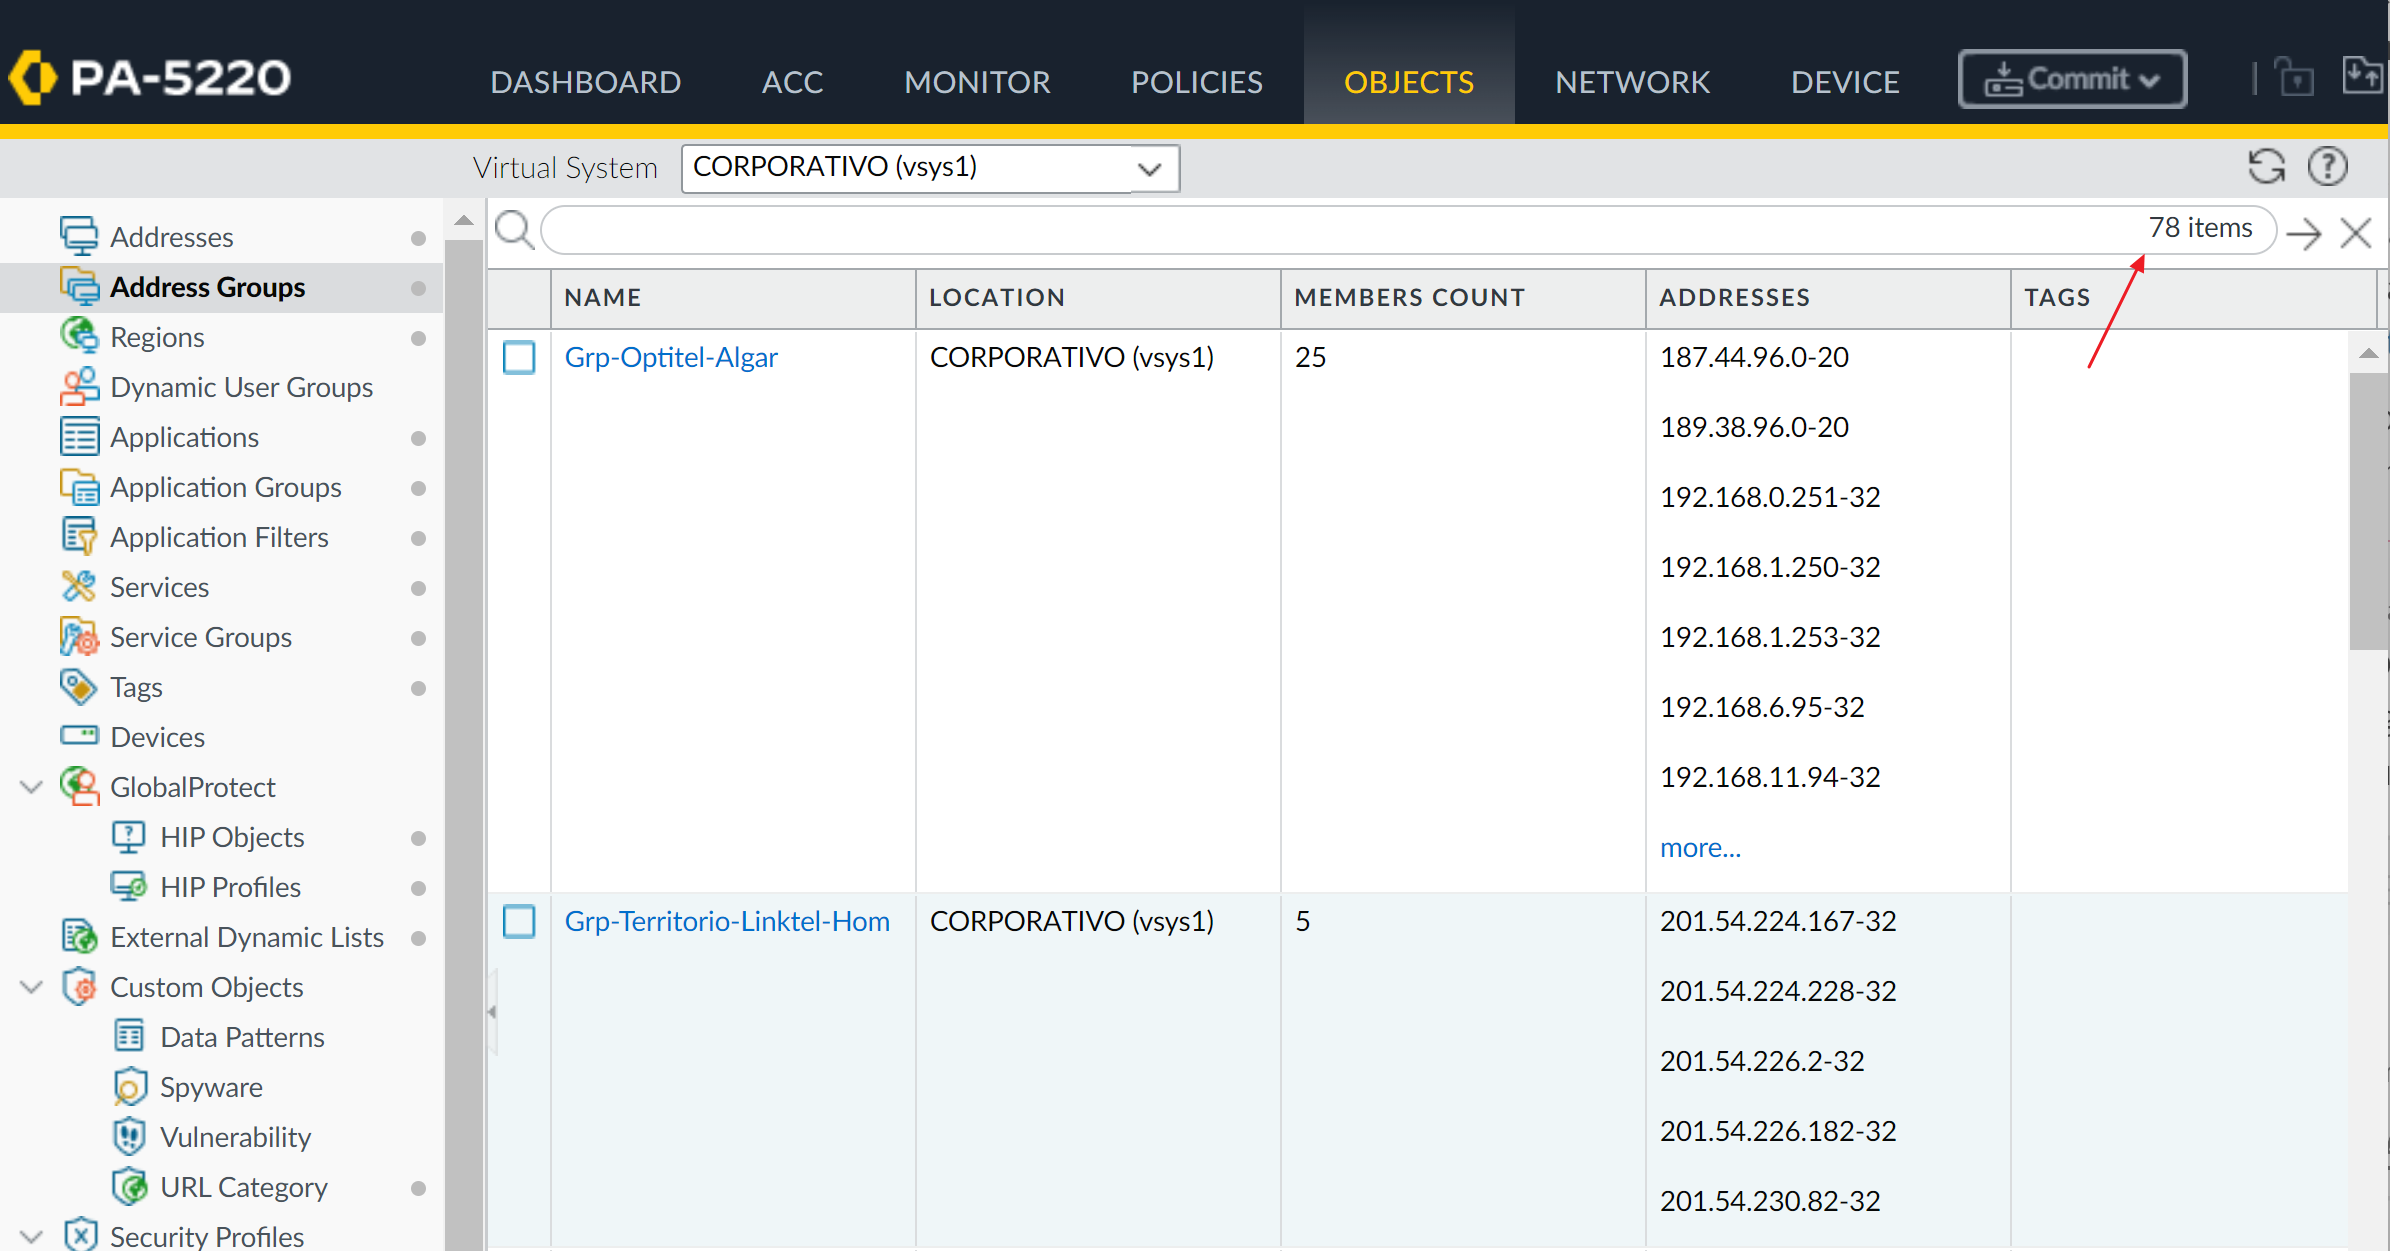Click the more... link in Addresses column
This screenshot has width=2390, height=1251.
point(1699,847)
